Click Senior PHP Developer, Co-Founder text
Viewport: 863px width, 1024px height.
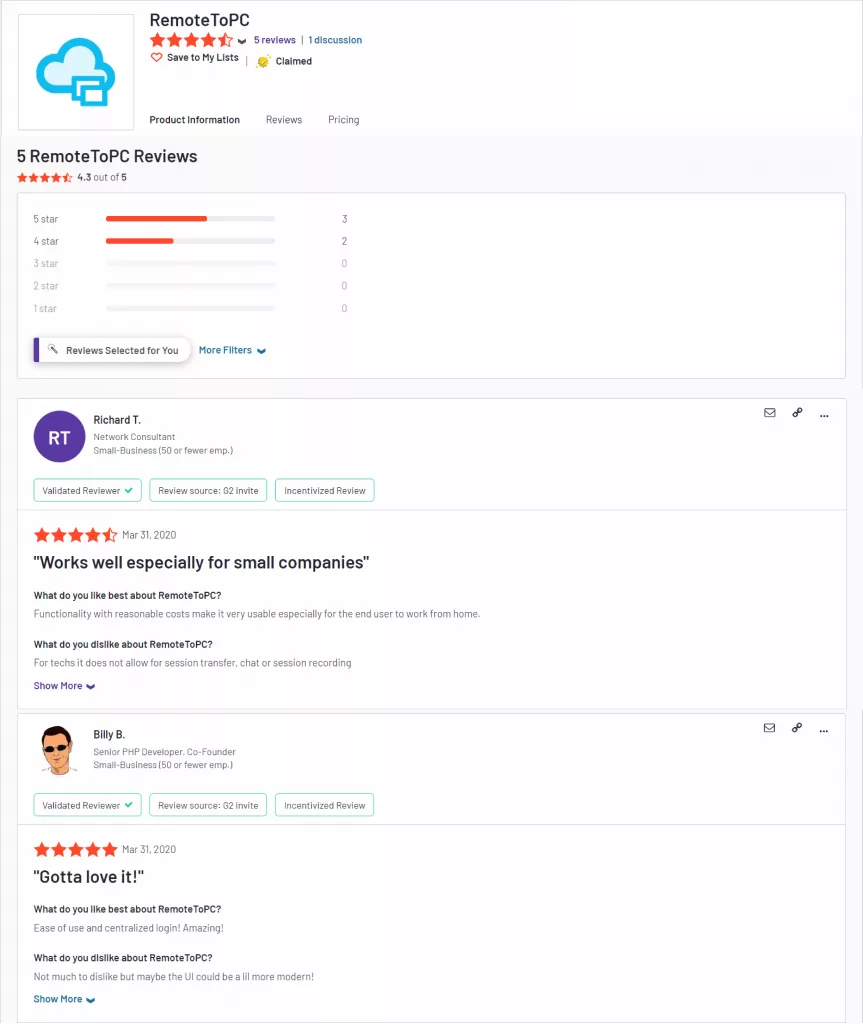tap(164, 752)
